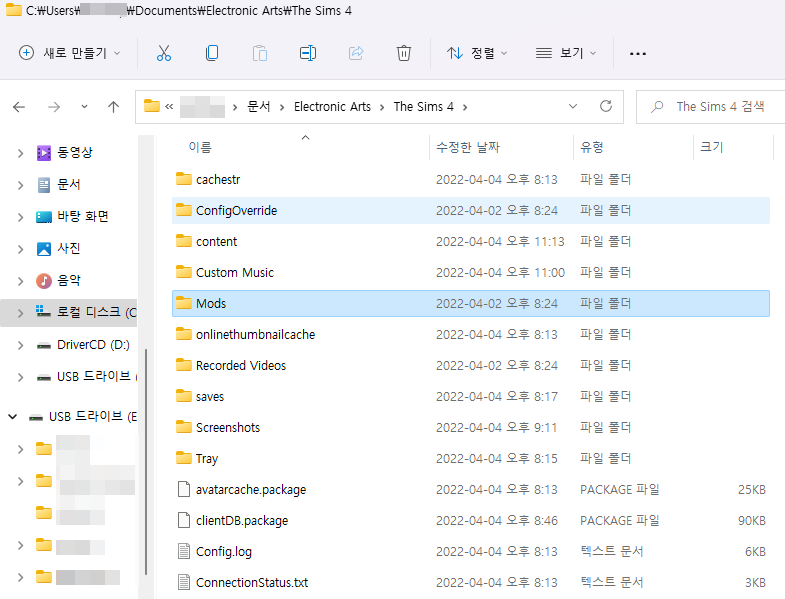785x599 pixels.
Task: Click Electronic Arts breadcrumb segment
Action: [x=332, y=107]
